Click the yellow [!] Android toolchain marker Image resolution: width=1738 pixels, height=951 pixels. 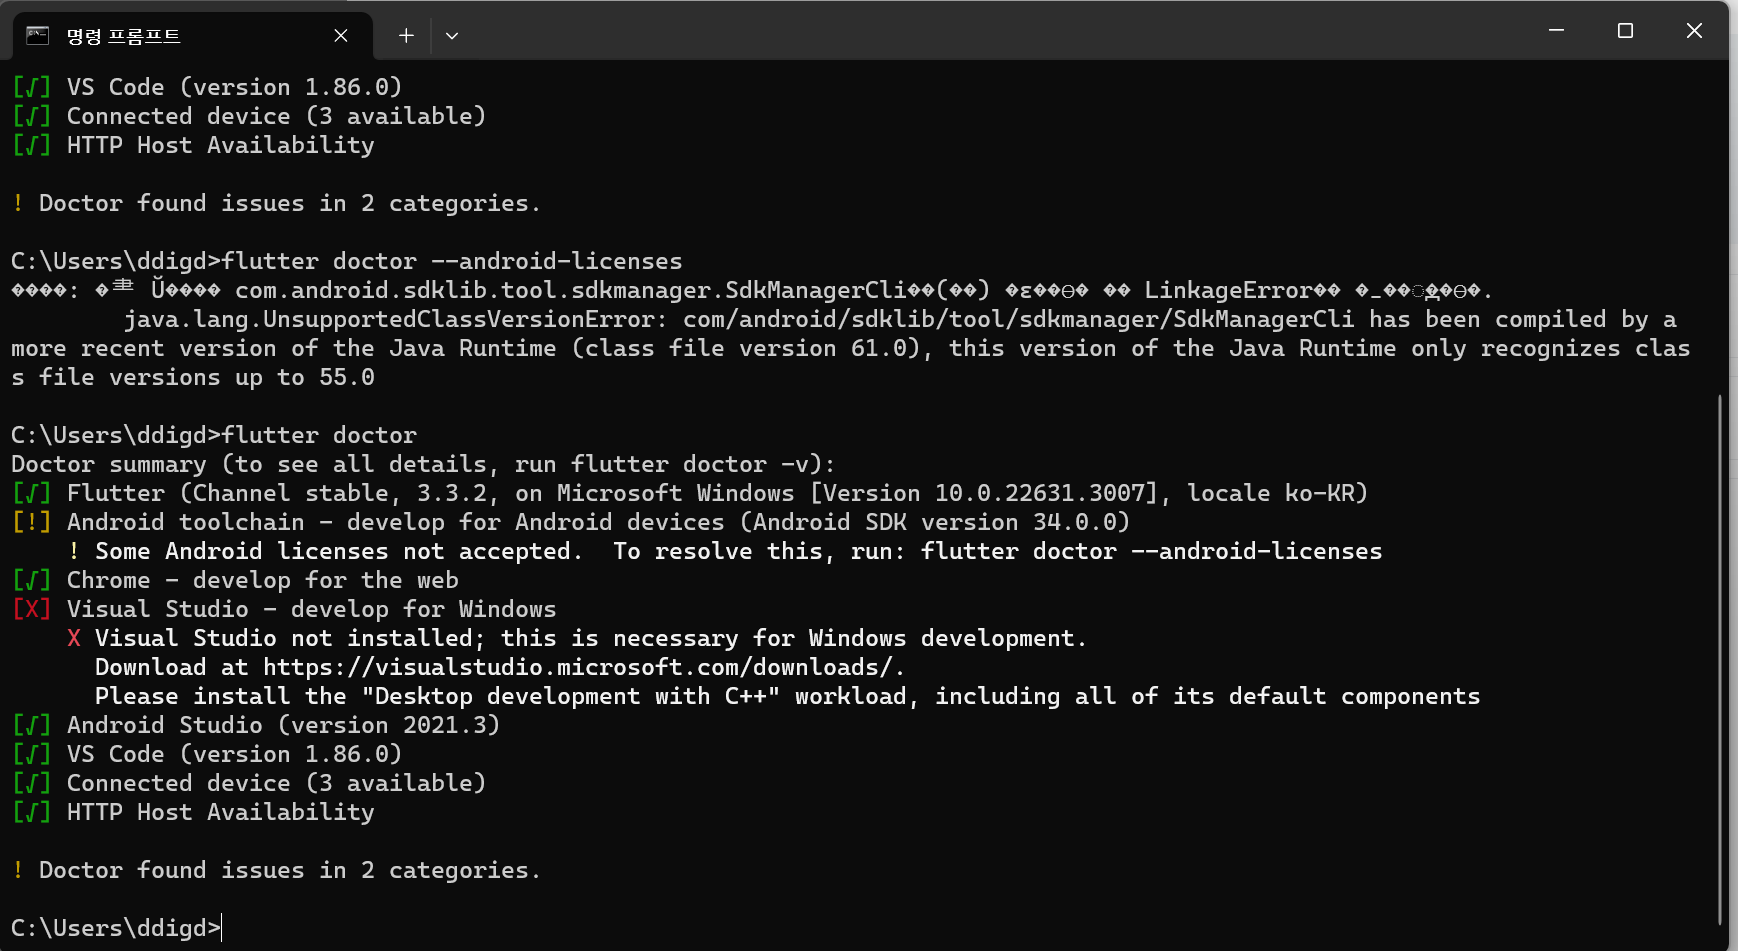tap(32, 522)
